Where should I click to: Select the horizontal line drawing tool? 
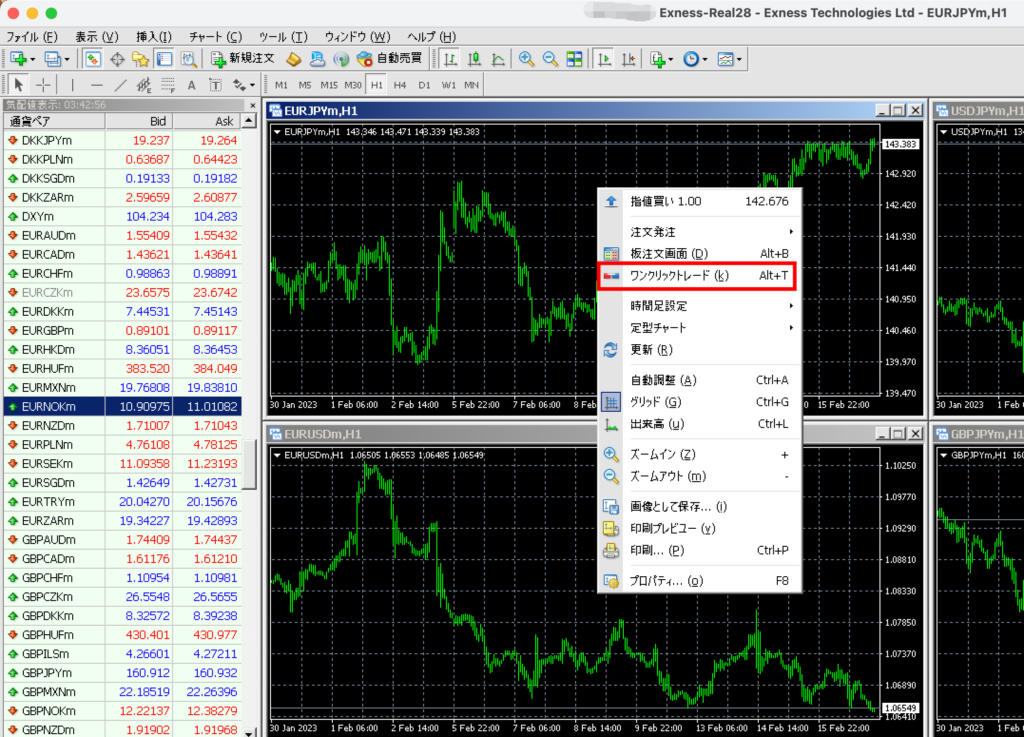pos(97,84)
